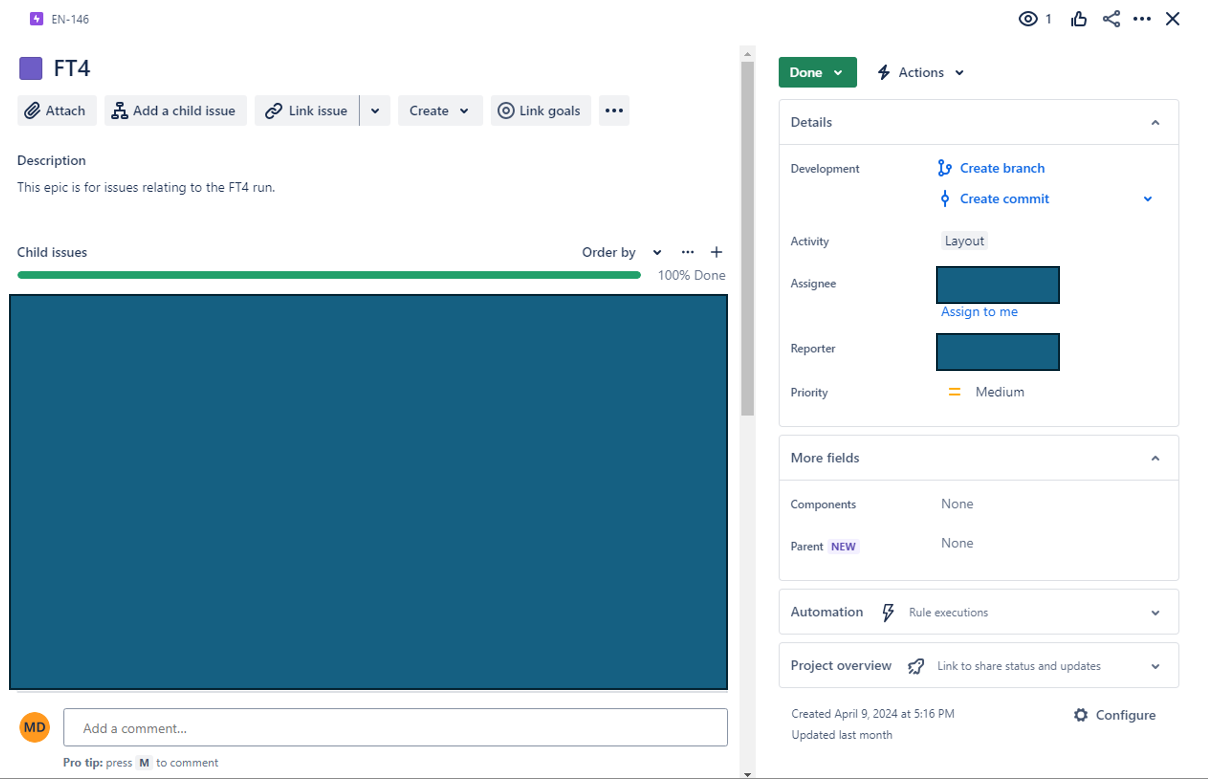Click the vertical scrollbar thumb
The image size is (1208, 779).
[x=747, y=238]
